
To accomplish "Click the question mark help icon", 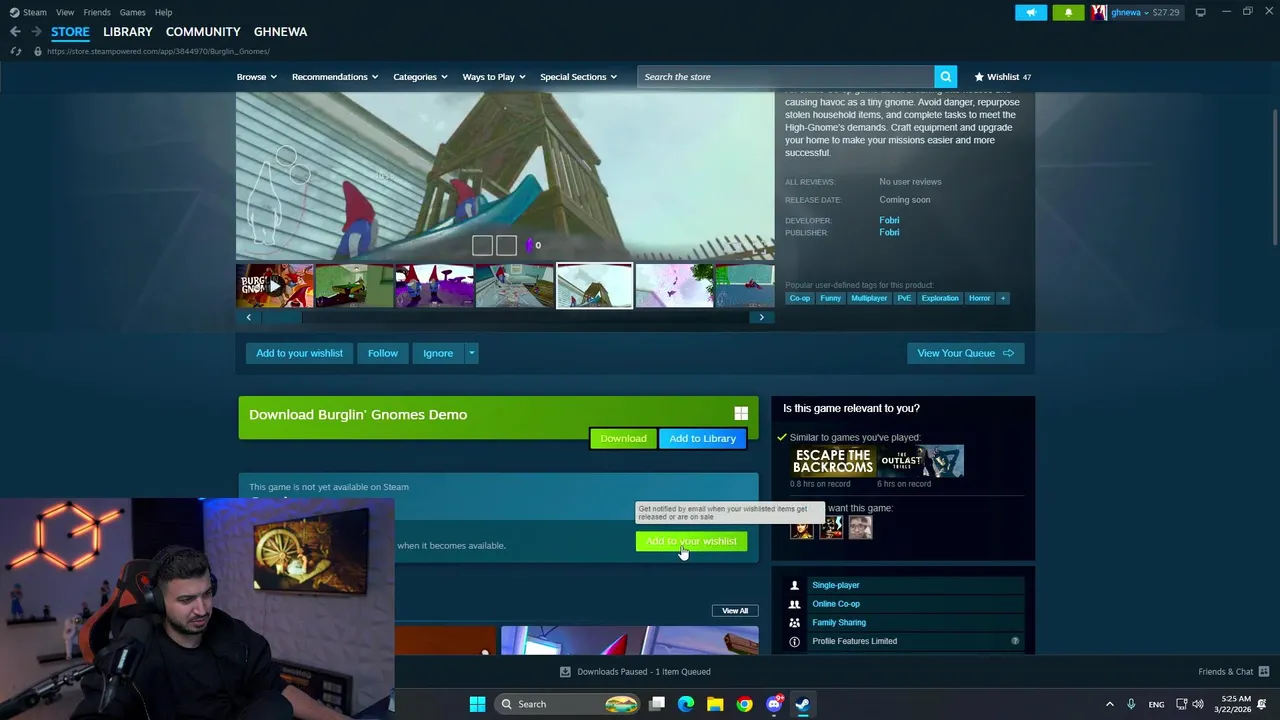I will (x=1015, y=641).
